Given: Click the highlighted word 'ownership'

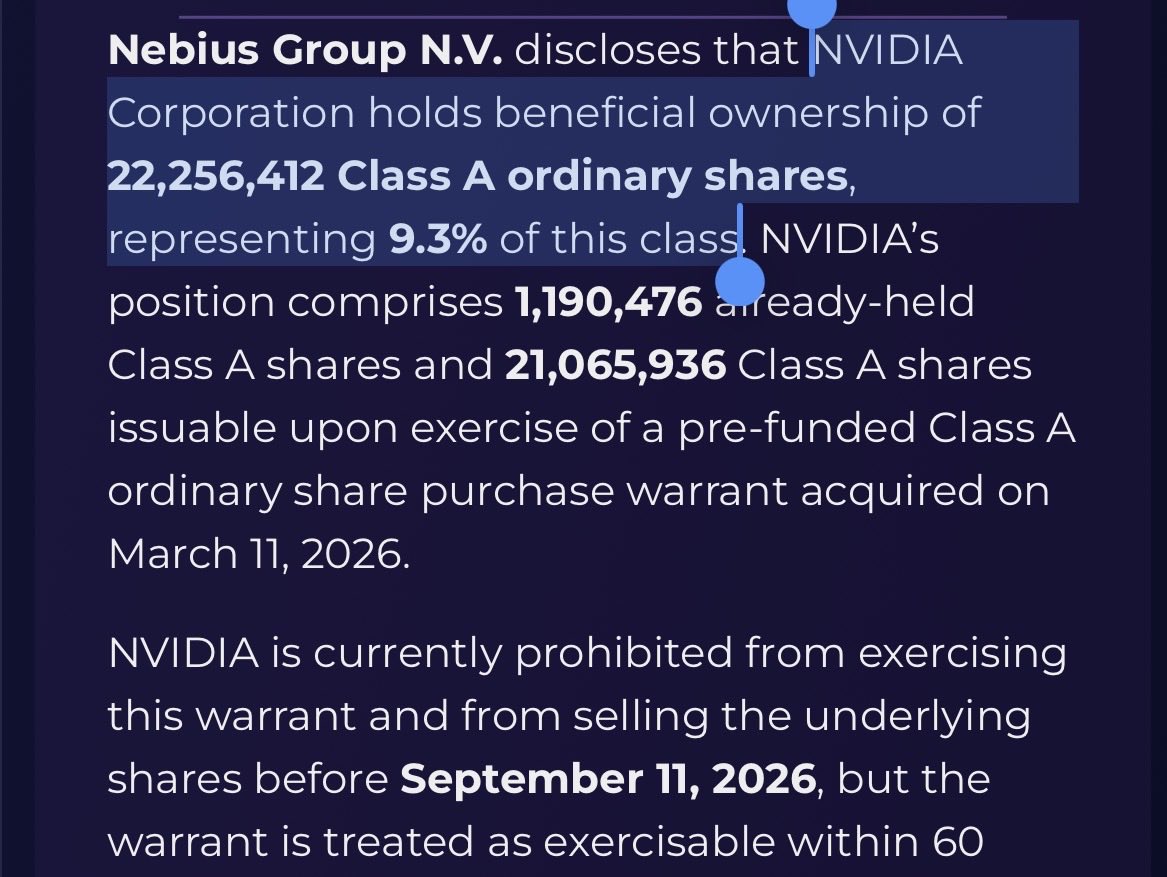Looking at the screenshot, I should pos(818,115).
